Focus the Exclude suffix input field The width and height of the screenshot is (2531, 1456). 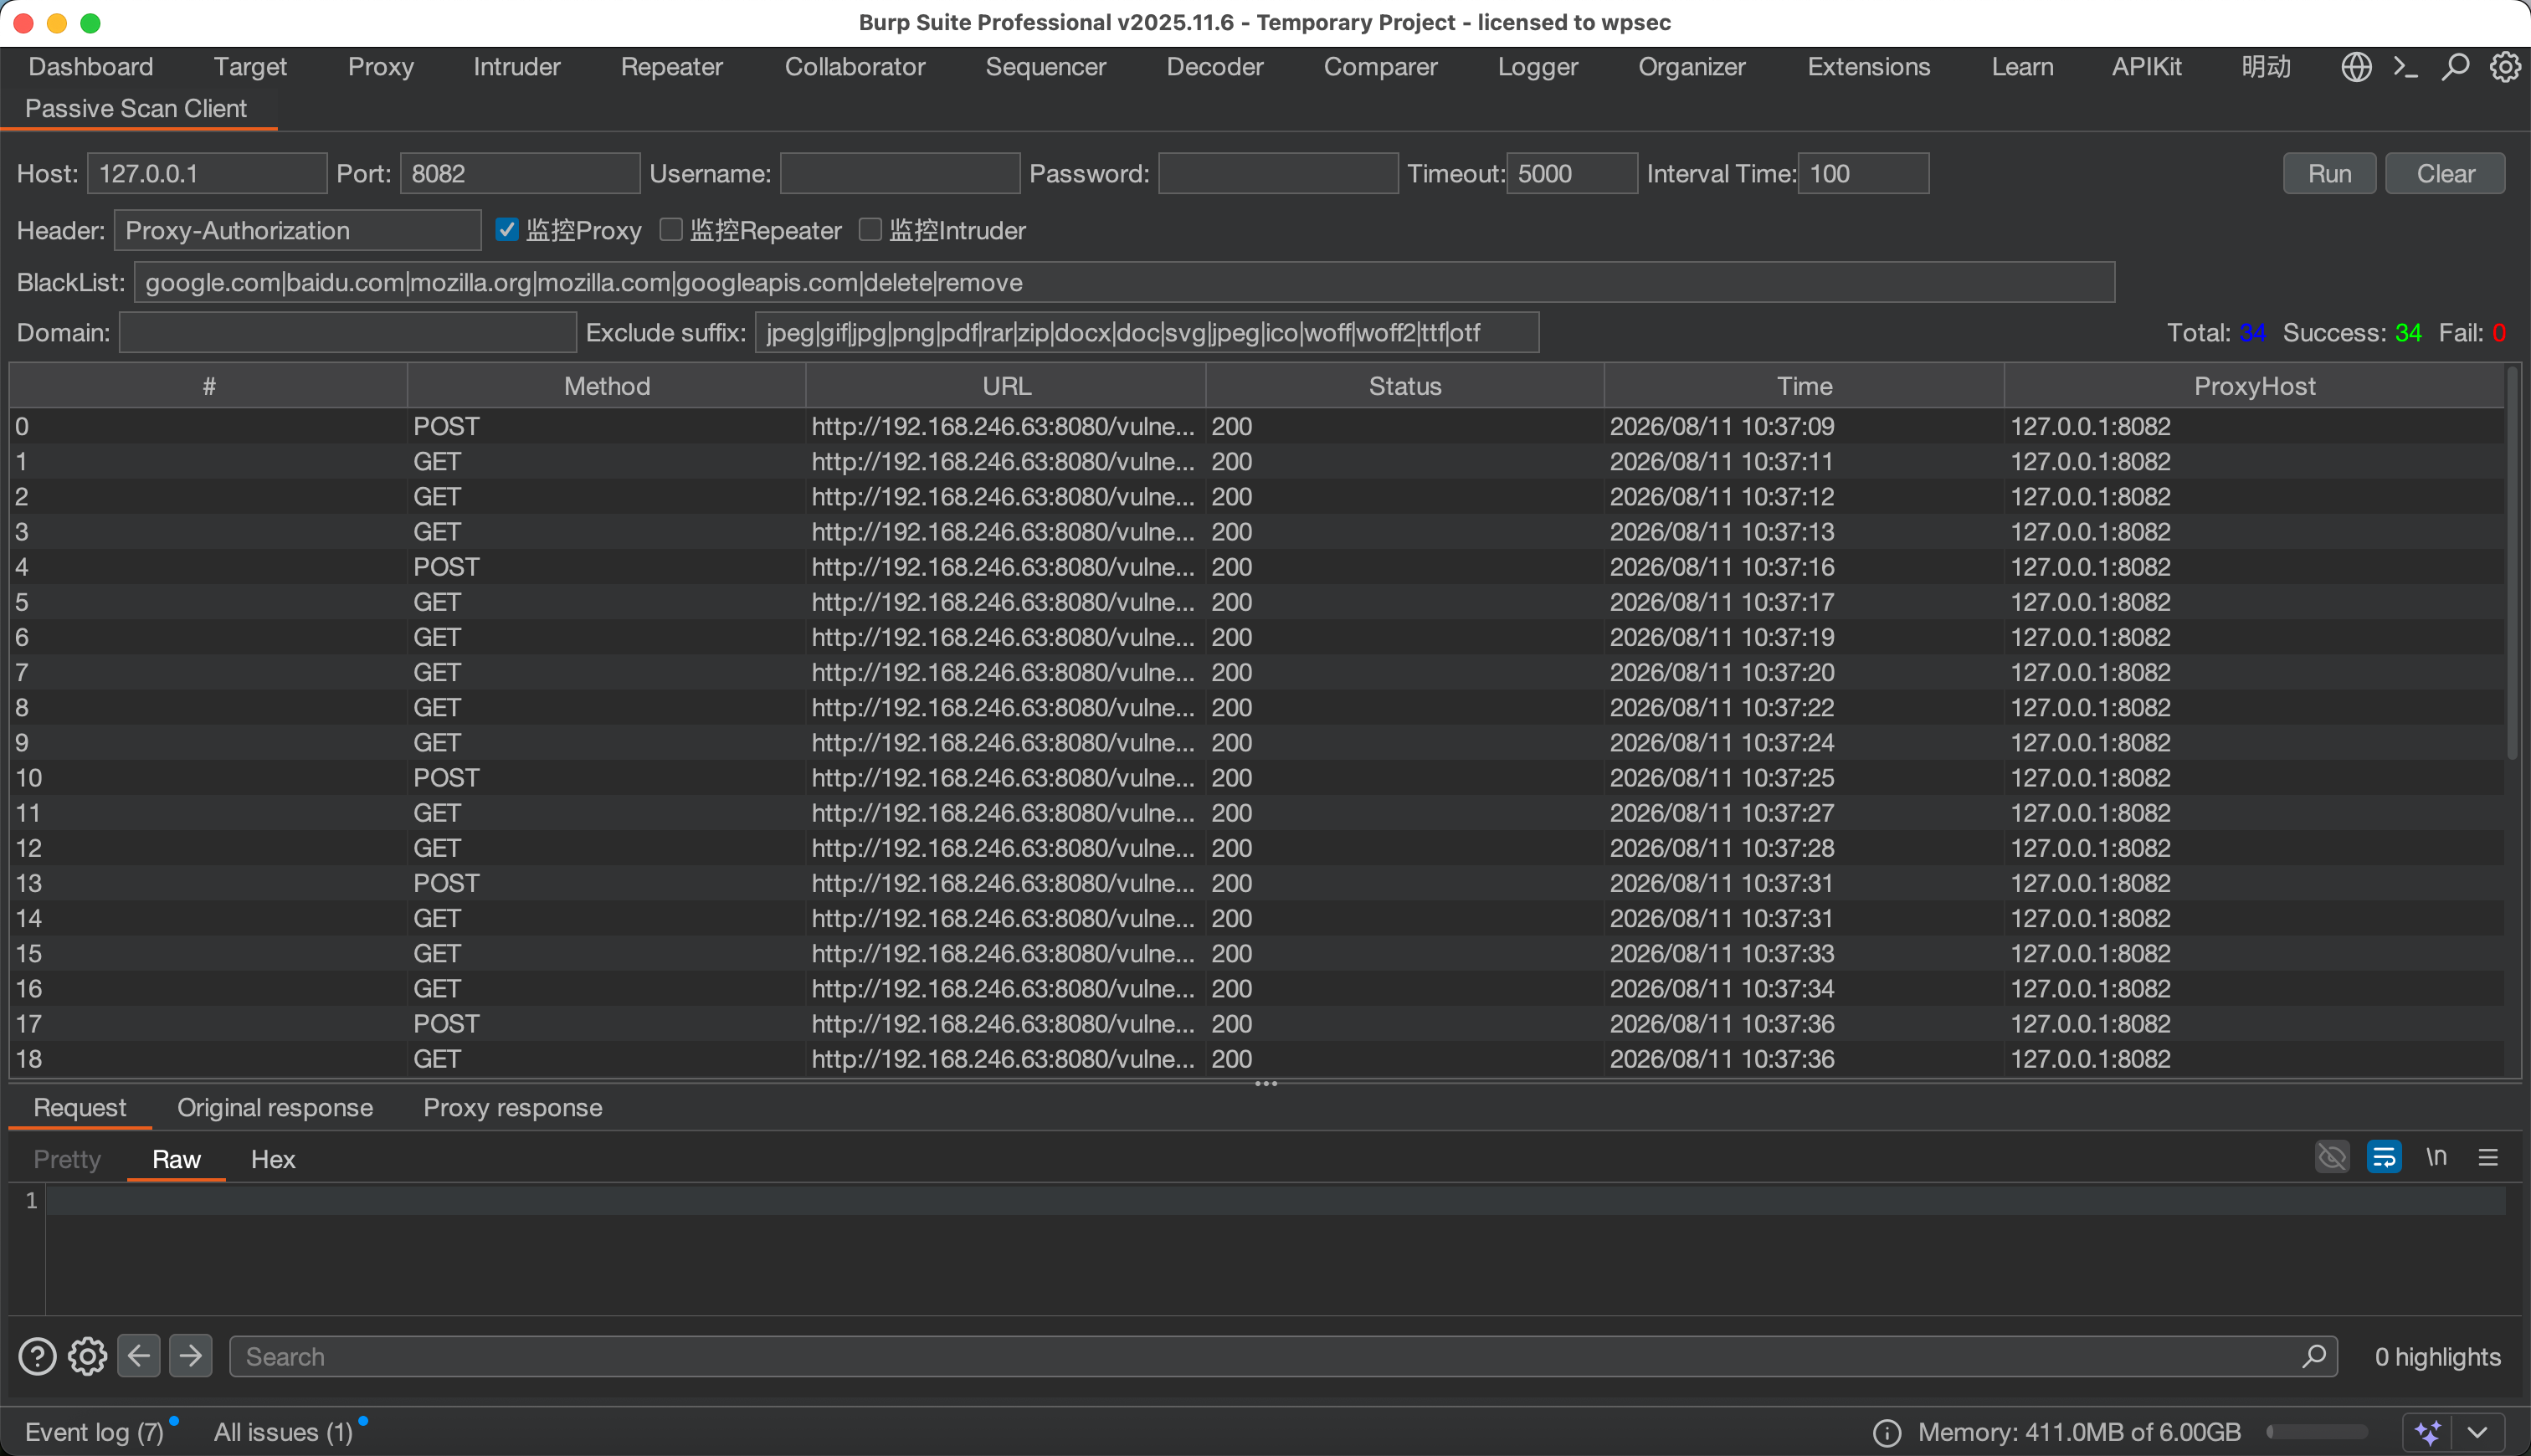(x=1146, y=332)
